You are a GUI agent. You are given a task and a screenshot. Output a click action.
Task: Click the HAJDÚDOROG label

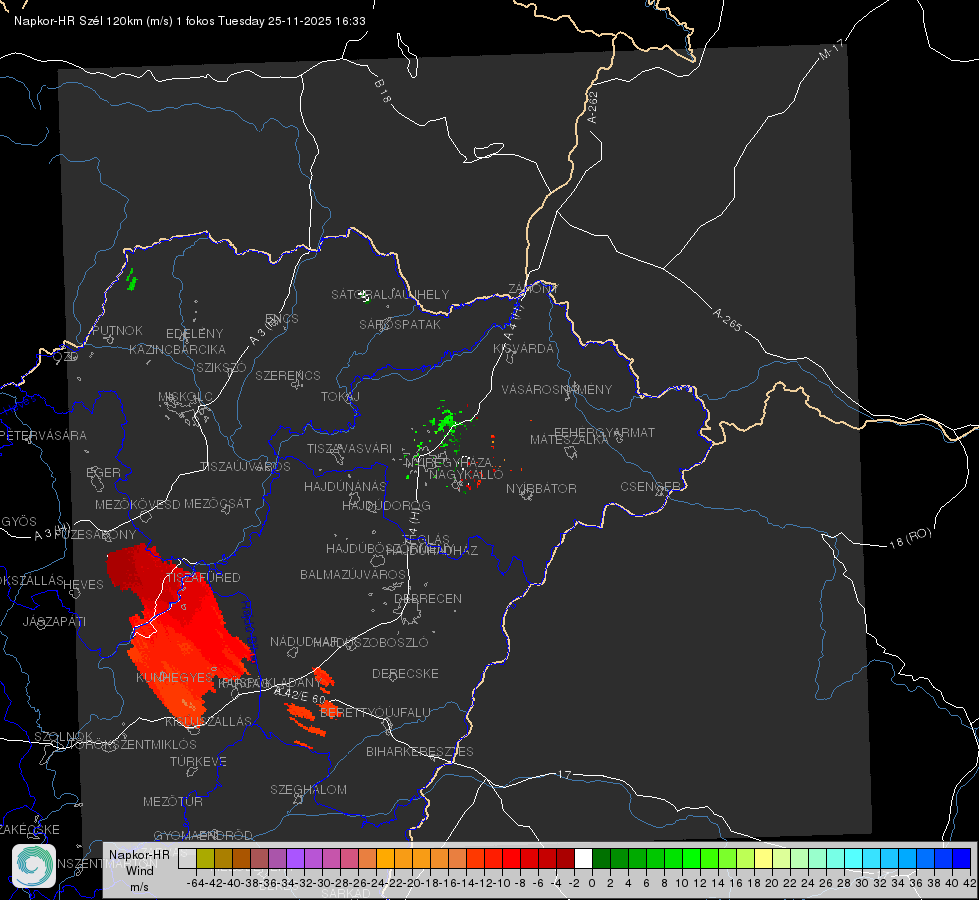[386, 505]
